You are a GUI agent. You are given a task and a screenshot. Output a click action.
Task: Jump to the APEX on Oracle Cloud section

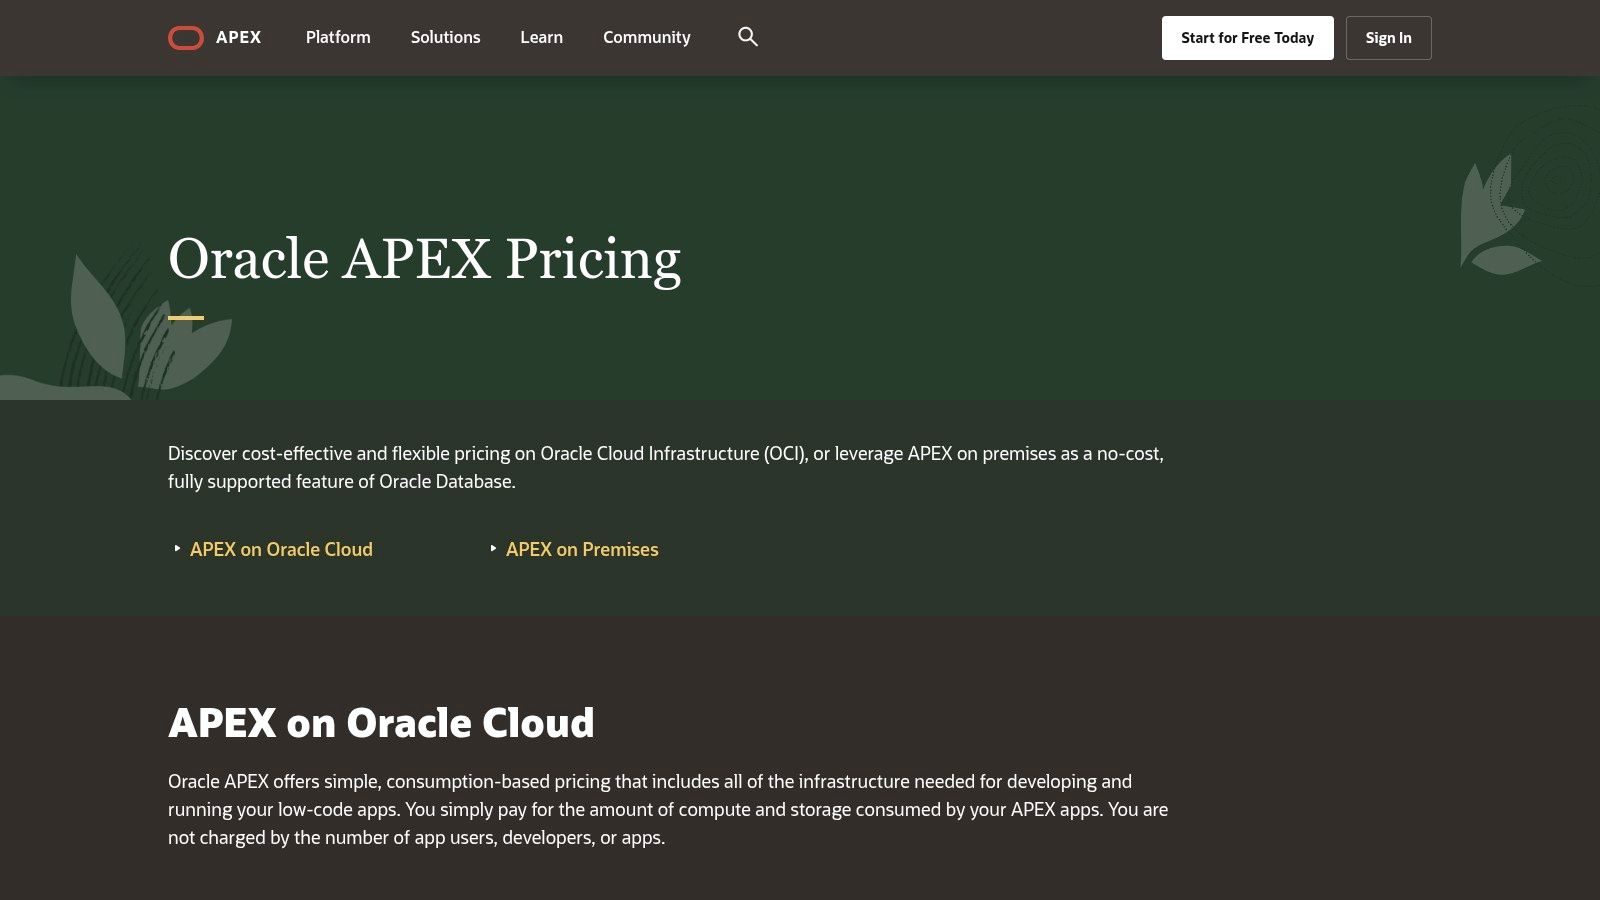coord(281,549)
